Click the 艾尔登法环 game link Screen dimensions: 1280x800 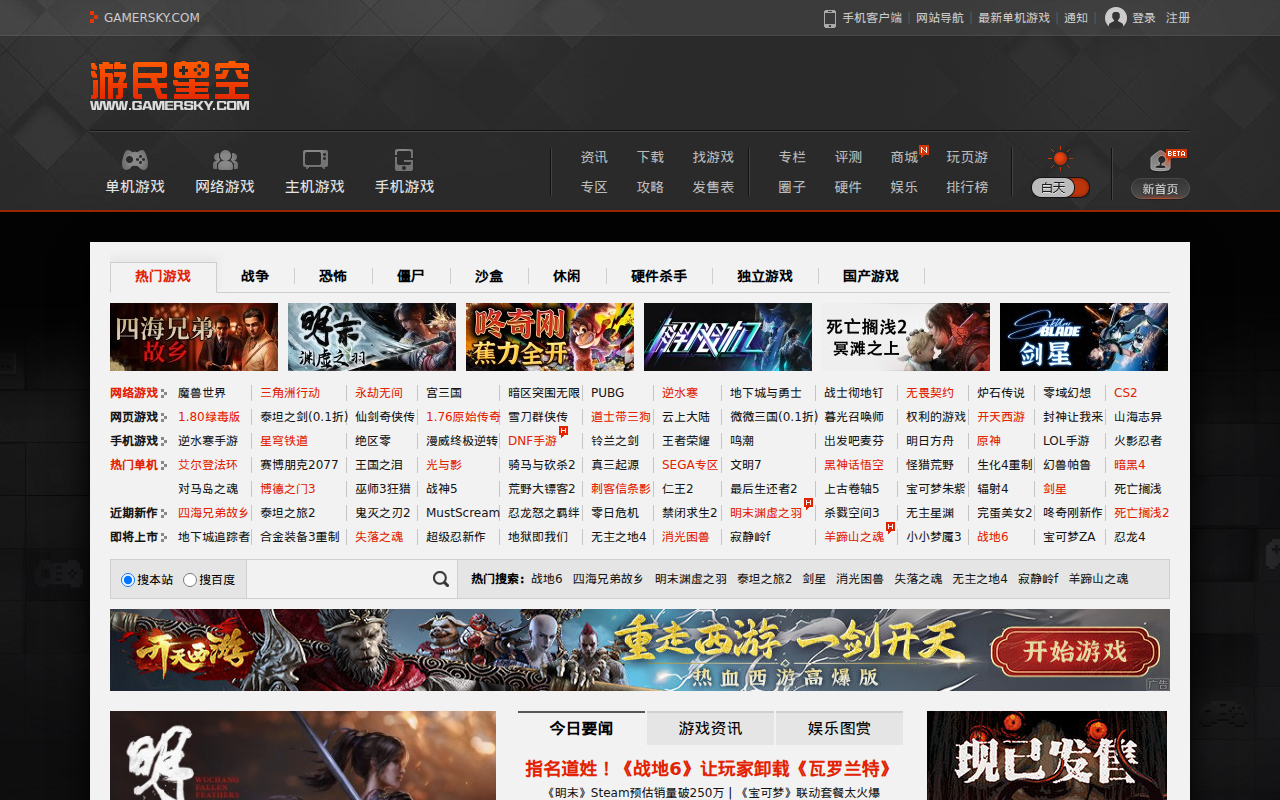pos(208,465)
